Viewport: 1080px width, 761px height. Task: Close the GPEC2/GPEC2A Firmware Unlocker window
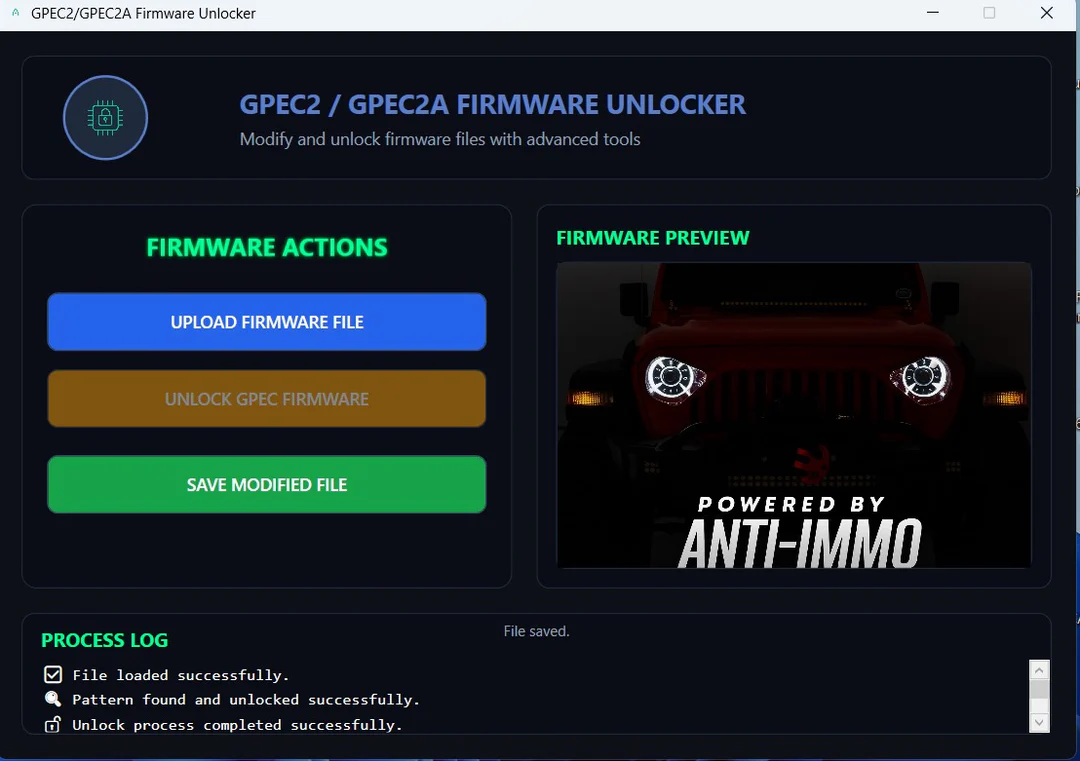click(x=1046, y=13)
